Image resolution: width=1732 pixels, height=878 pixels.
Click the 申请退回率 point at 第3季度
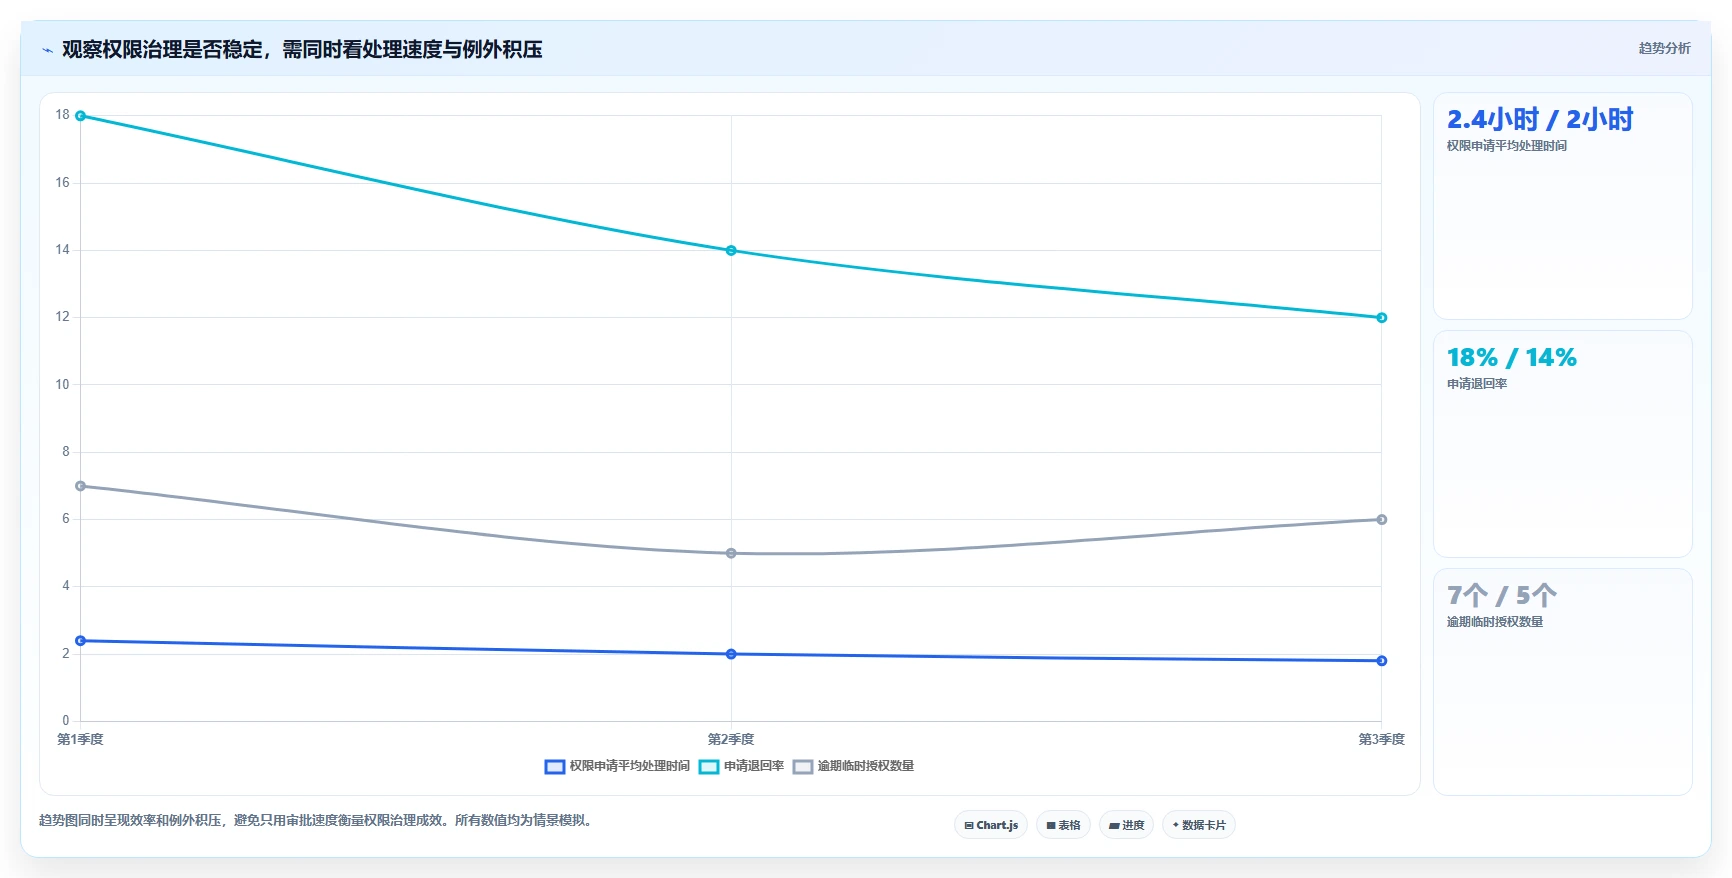click(1382, 318)
